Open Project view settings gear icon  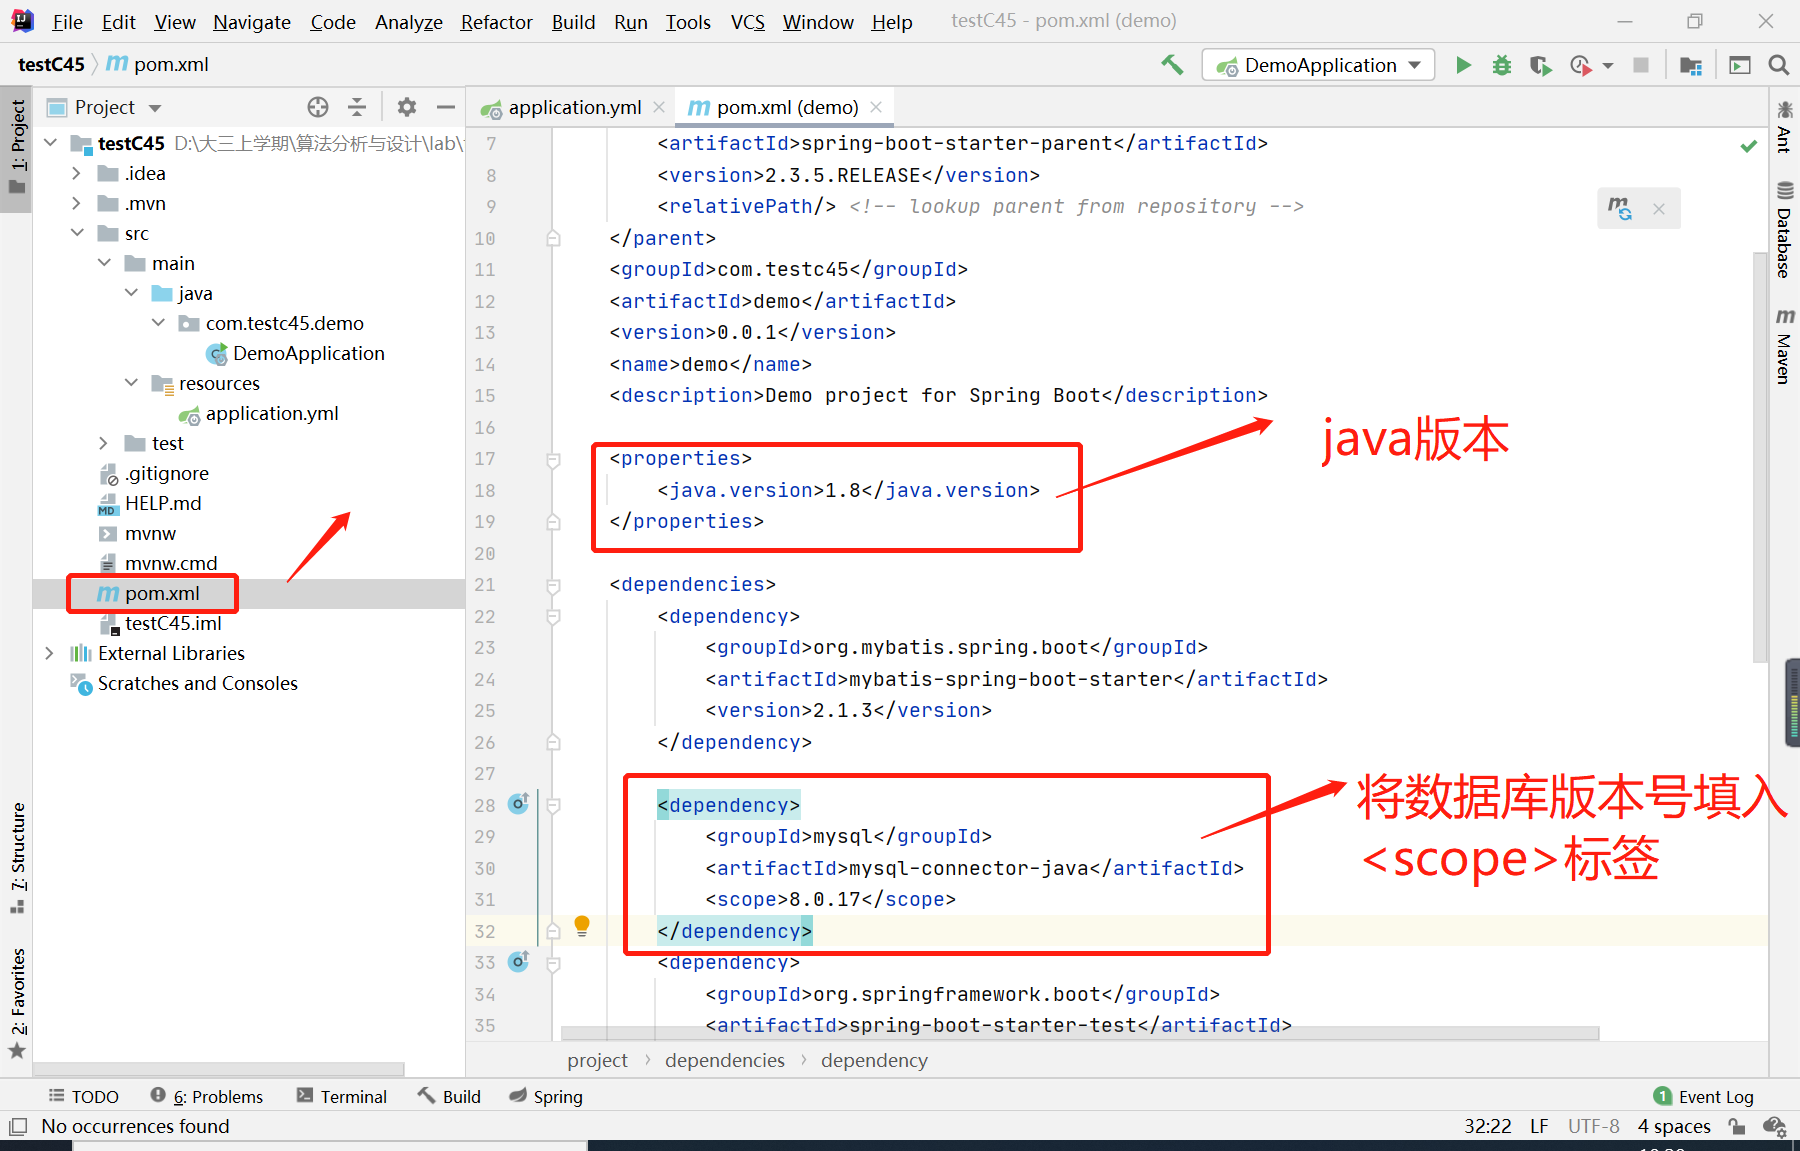(406, 107)
